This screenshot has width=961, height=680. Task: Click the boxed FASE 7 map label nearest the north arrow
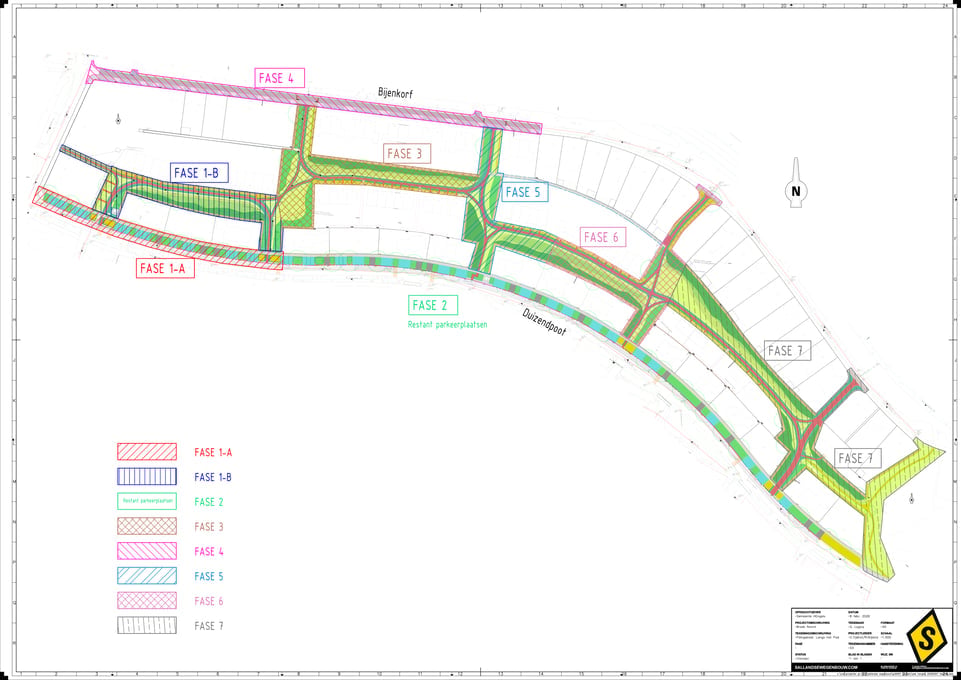(x=788, y=350)
